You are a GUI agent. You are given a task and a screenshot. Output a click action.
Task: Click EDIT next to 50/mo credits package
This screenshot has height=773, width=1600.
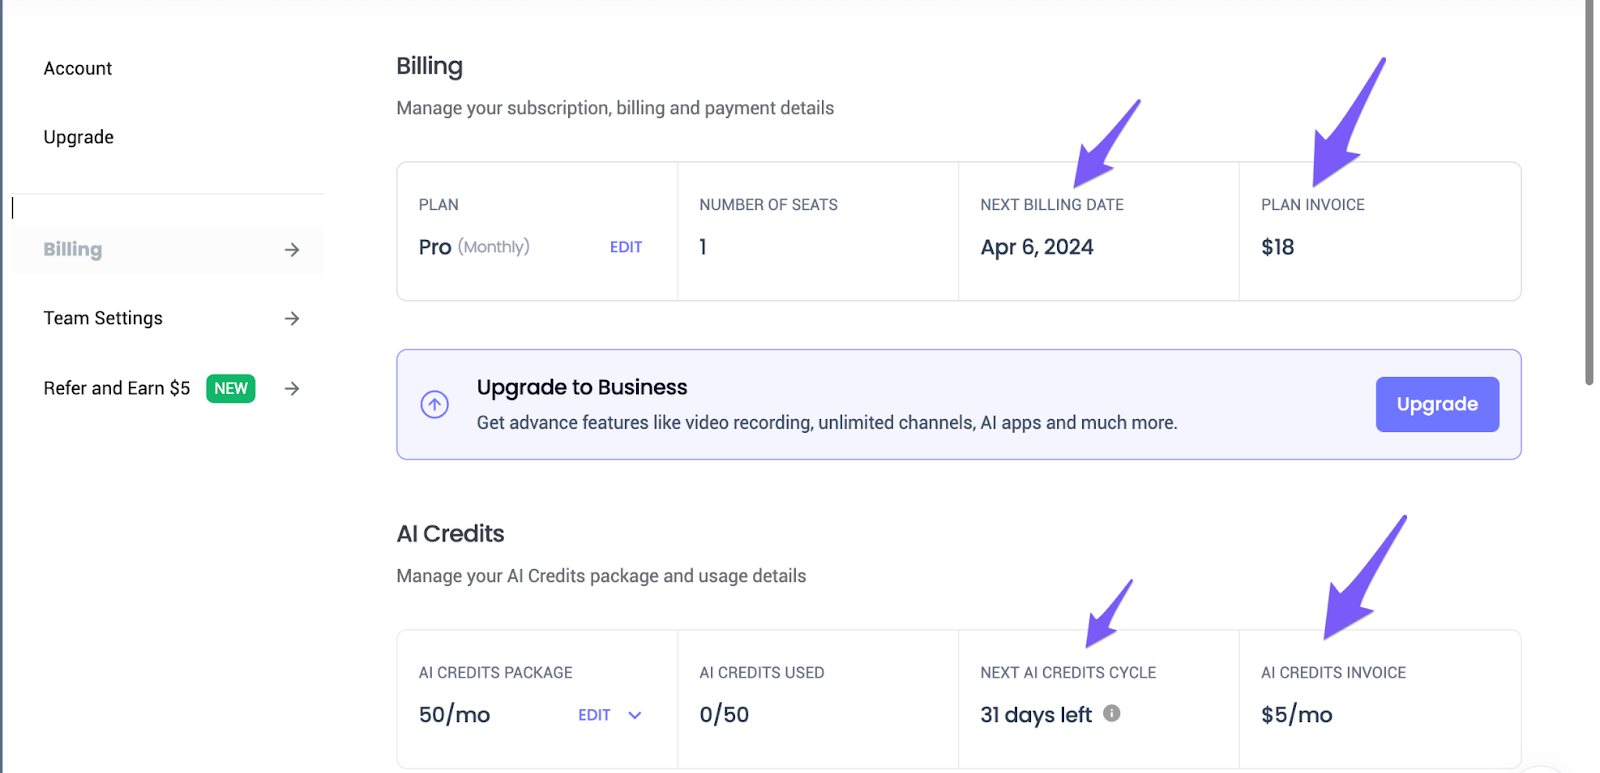pos(594,716)
